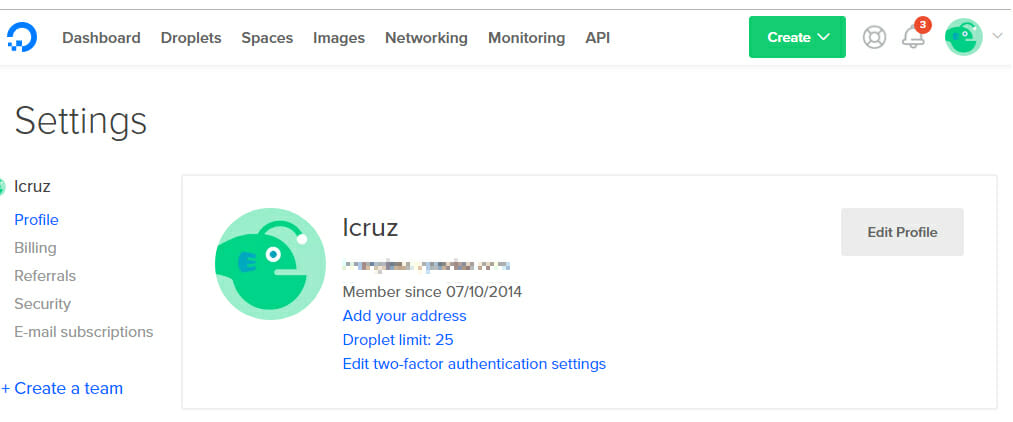Click the Member since 07/10/2014 text
The image size is (1013, 422).
(432, 292)
